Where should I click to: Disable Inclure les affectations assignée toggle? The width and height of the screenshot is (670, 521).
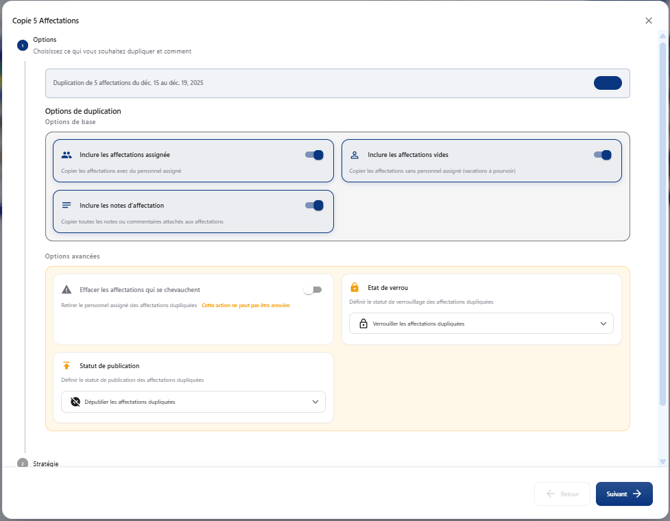(x=314, y=155)
